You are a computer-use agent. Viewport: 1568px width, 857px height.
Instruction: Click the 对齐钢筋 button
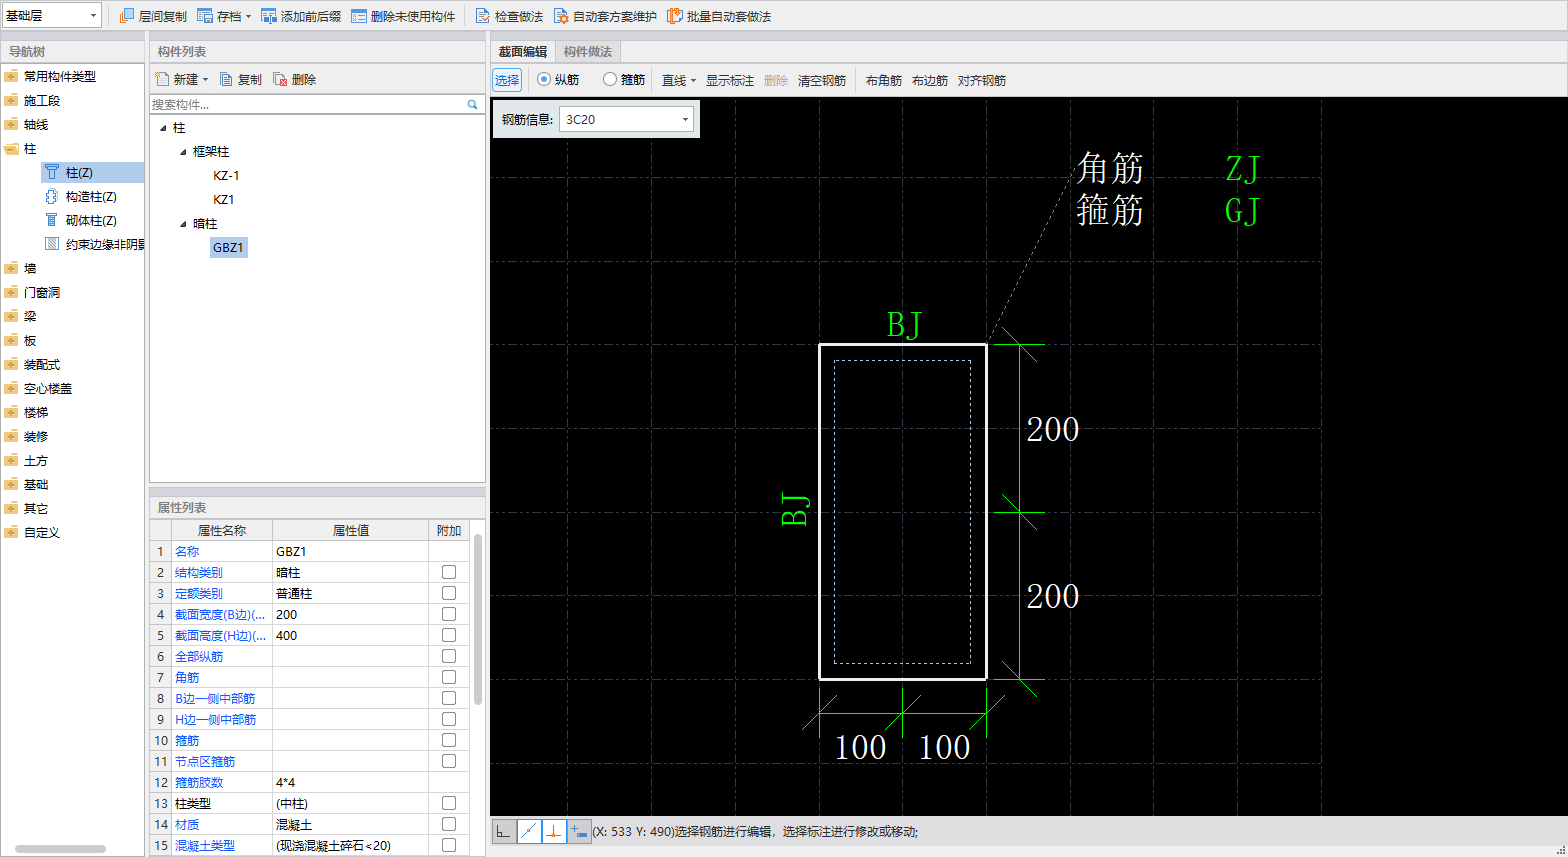[982, 80]
